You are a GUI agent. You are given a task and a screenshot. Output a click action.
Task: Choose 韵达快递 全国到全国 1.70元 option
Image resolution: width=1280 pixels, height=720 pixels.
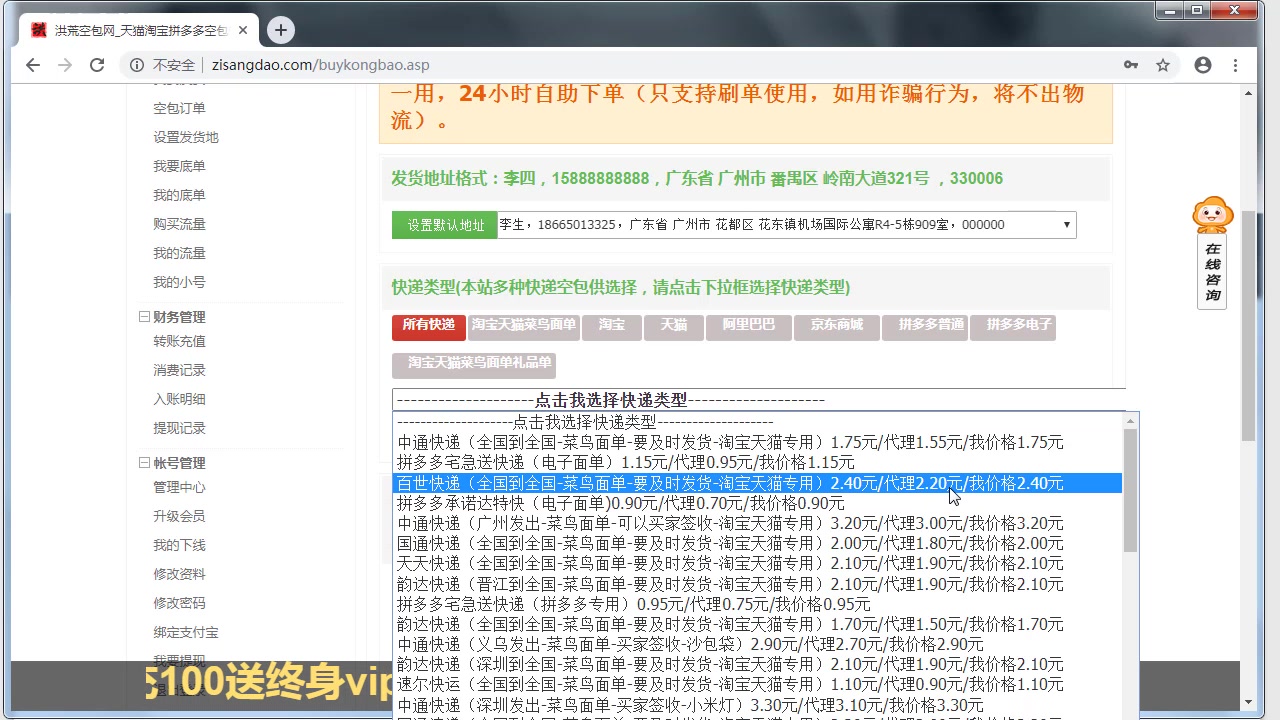[757, 624]
